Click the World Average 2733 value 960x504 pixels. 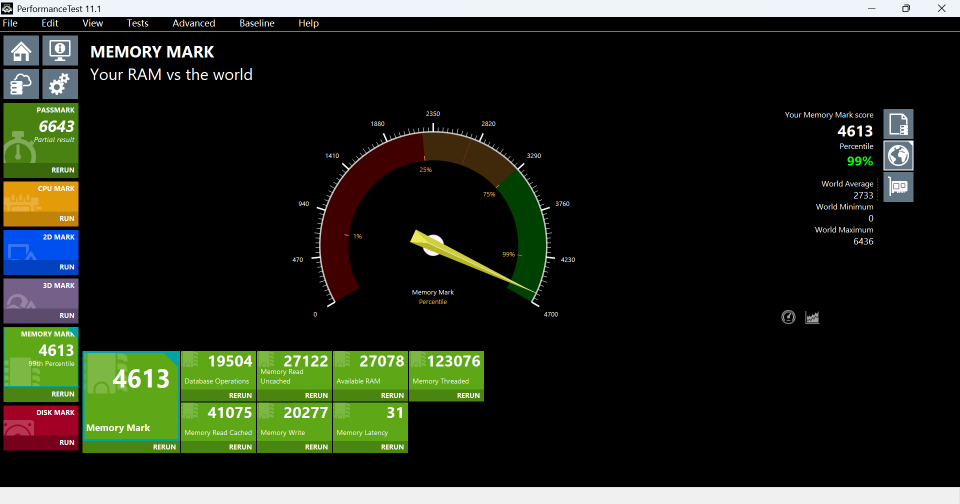tap(863, 195)
